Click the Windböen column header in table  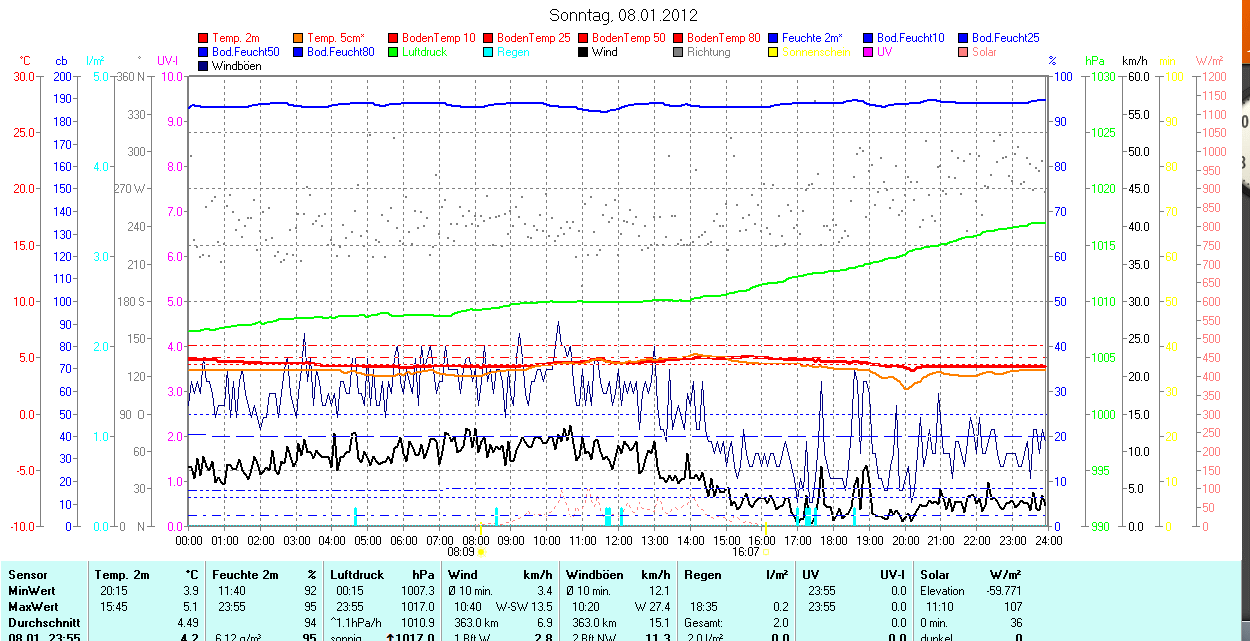point(594,575)
